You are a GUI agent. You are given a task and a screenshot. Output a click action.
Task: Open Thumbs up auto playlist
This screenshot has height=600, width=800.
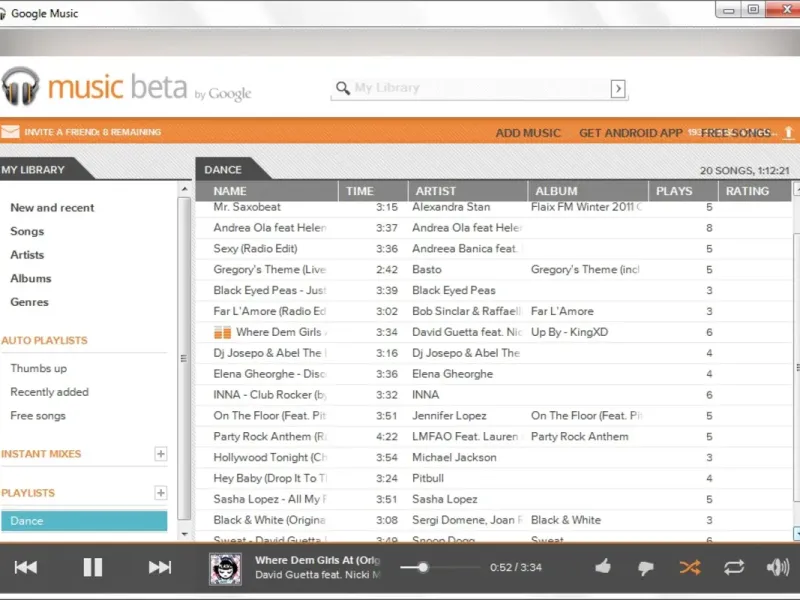click(38, 368)
